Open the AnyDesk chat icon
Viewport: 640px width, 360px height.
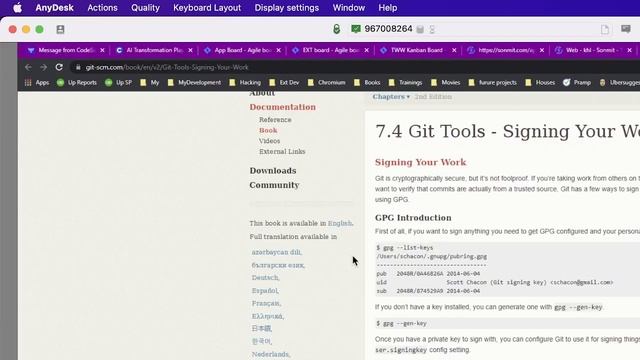point(626,29)
